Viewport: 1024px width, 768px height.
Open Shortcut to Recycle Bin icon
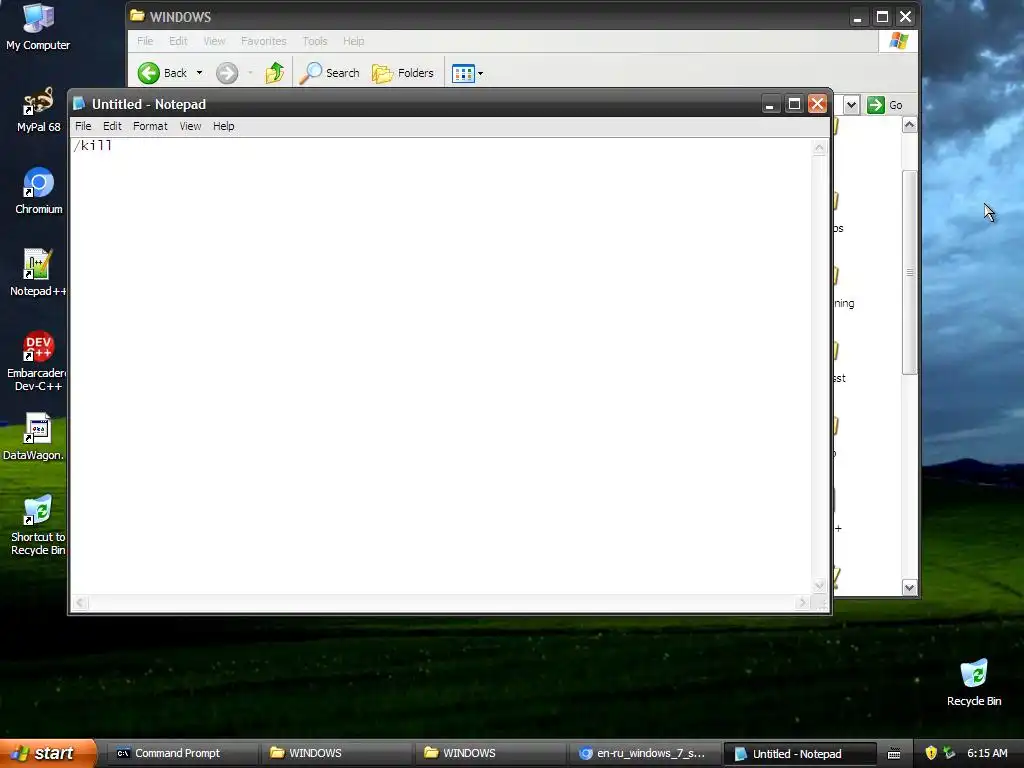(37, 525)
